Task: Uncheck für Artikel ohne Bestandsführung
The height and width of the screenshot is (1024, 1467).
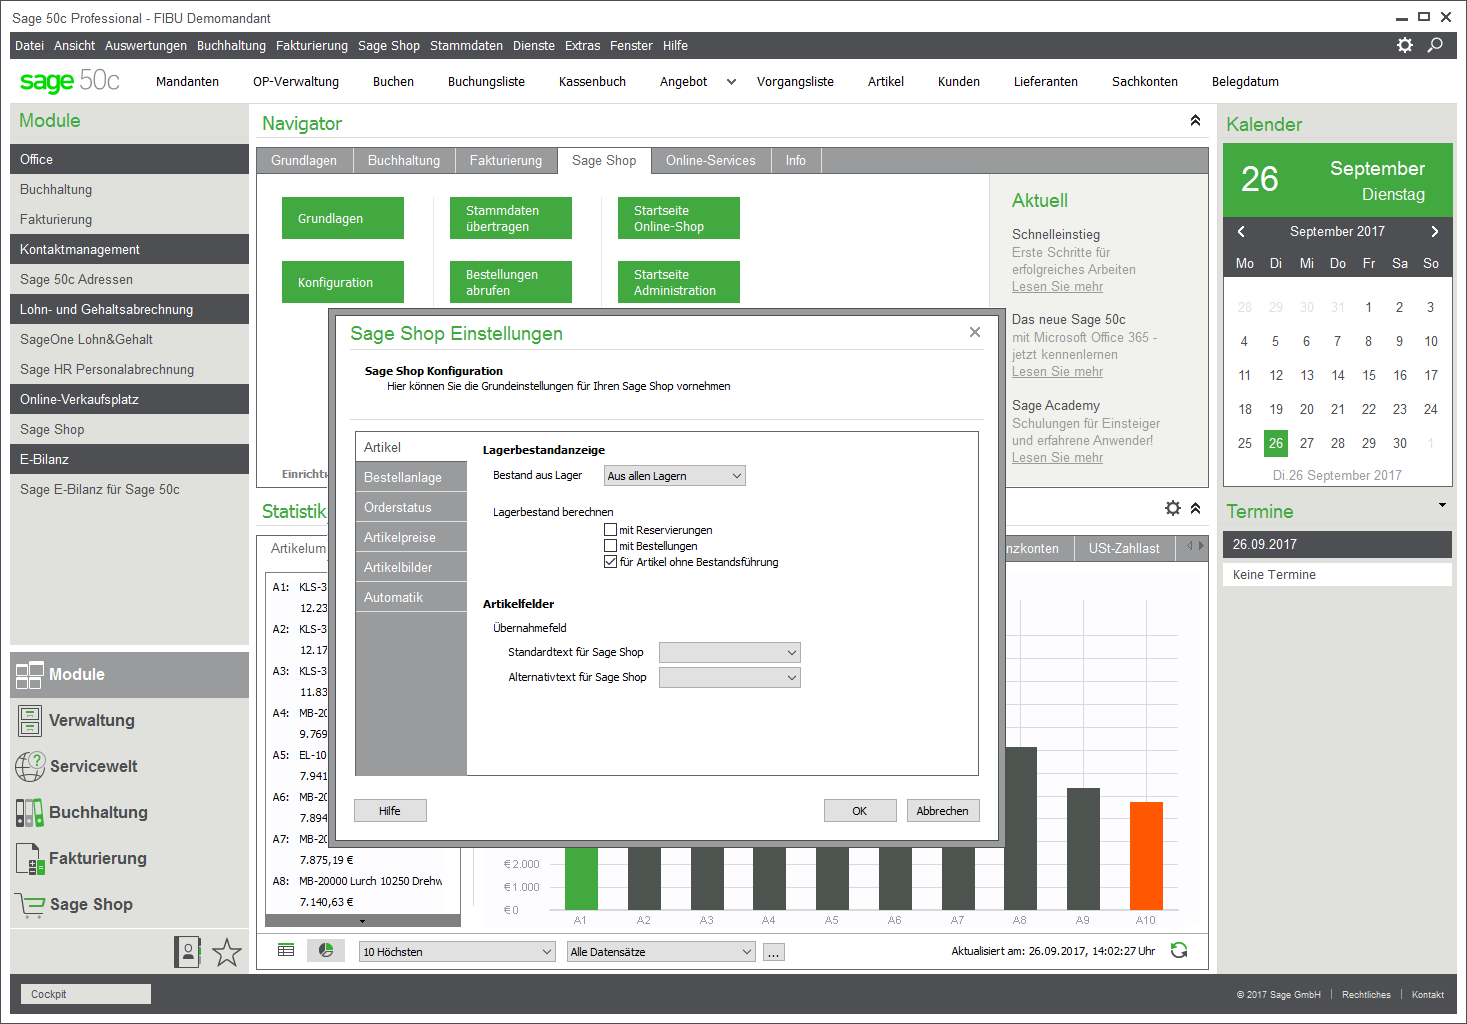Action: [x=610, y=562]
